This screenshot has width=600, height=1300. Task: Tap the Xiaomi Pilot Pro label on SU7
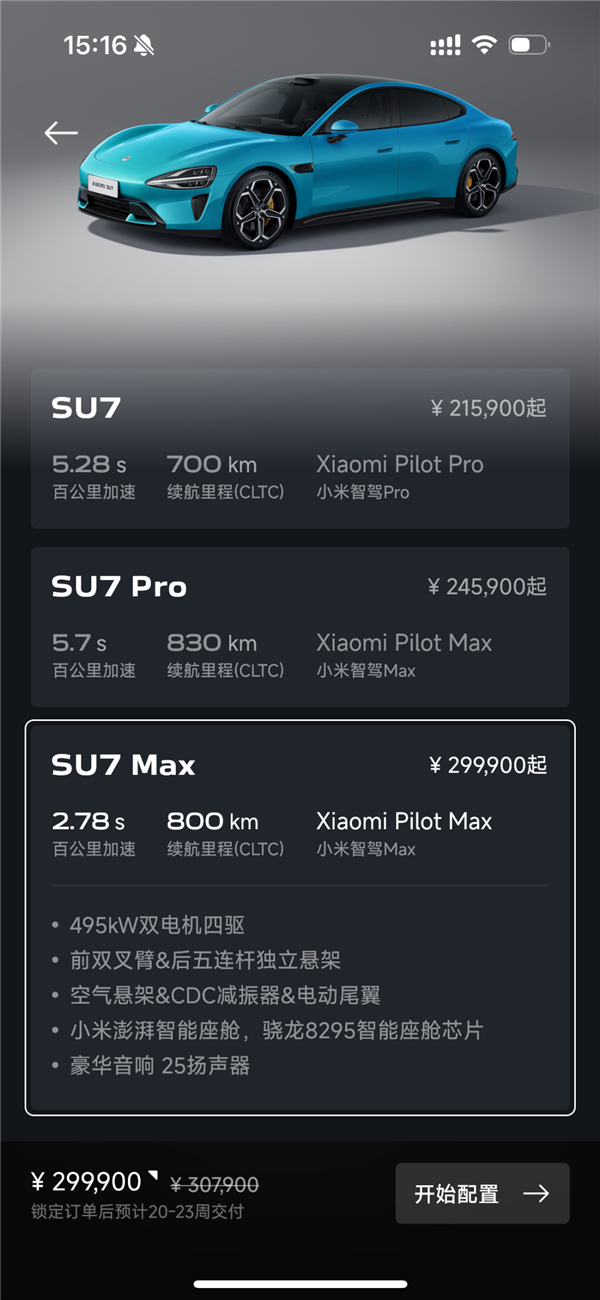[x=399, y=464]
